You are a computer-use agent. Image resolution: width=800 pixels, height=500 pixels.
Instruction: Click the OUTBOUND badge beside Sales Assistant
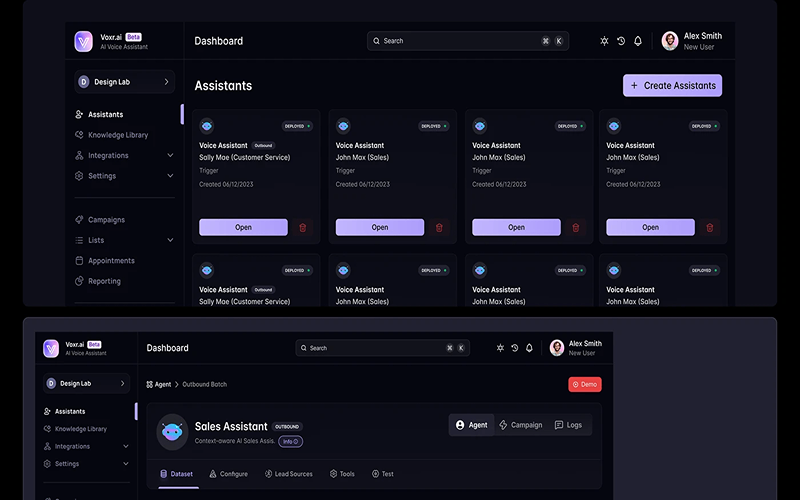pyautogui.click(x=287, y=427)
